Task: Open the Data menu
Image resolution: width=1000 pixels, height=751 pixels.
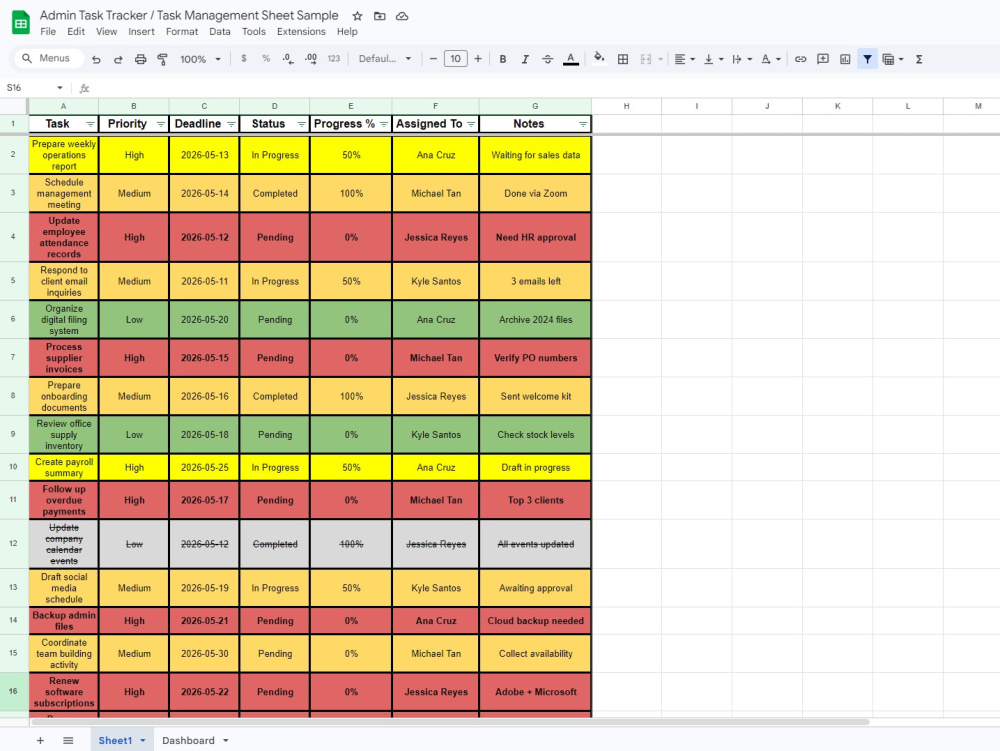Action: click(x=219, y=32)
